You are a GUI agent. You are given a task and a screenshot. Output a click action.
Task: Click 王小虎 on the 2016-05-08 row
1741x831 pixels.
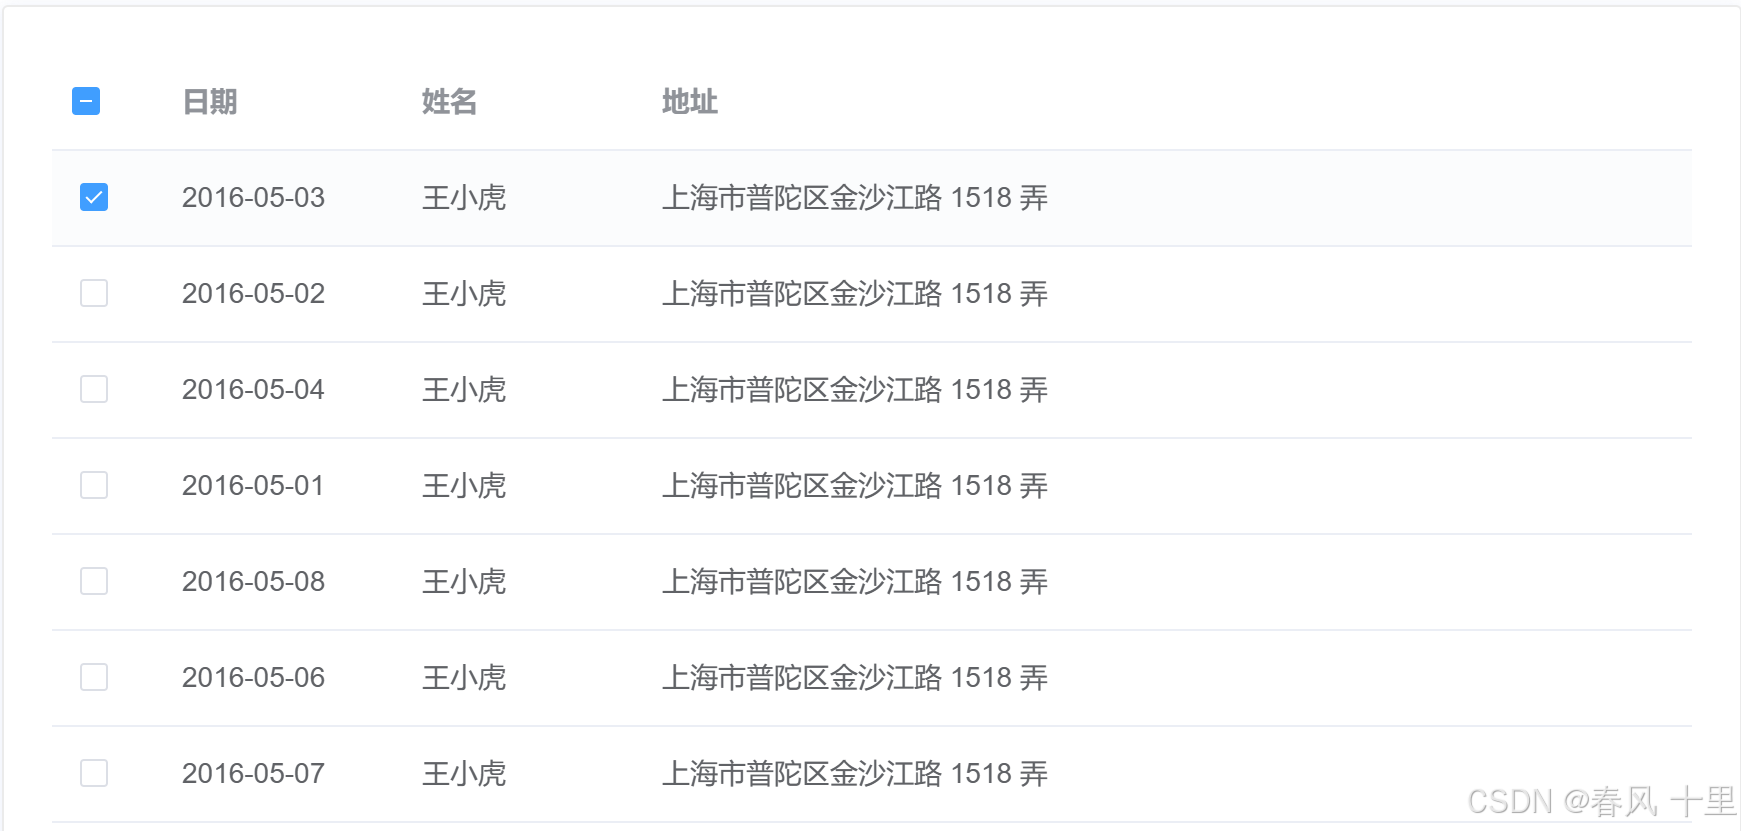point(465,581)
